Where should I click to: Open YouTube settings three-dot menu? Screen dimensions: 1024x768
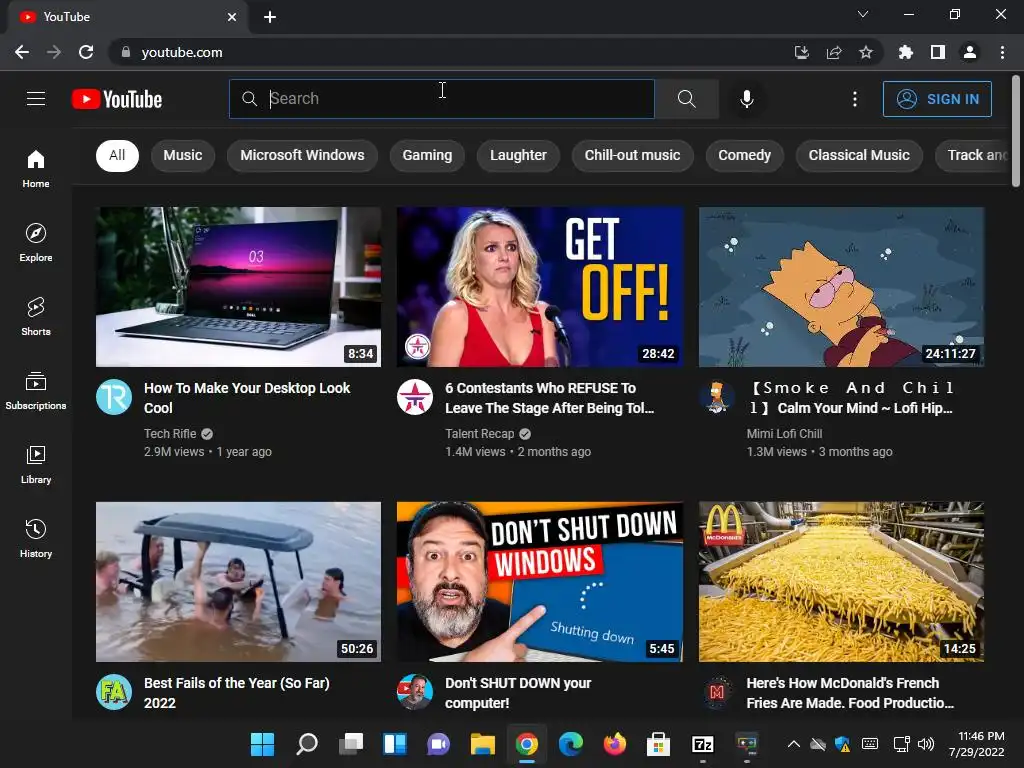[x=854, y=99]
